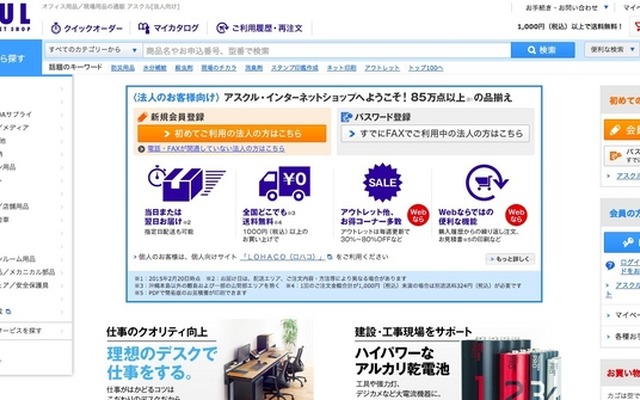The image size is (640, 400).
Task: Click the order history reorder icon
Action: (222, 28)
